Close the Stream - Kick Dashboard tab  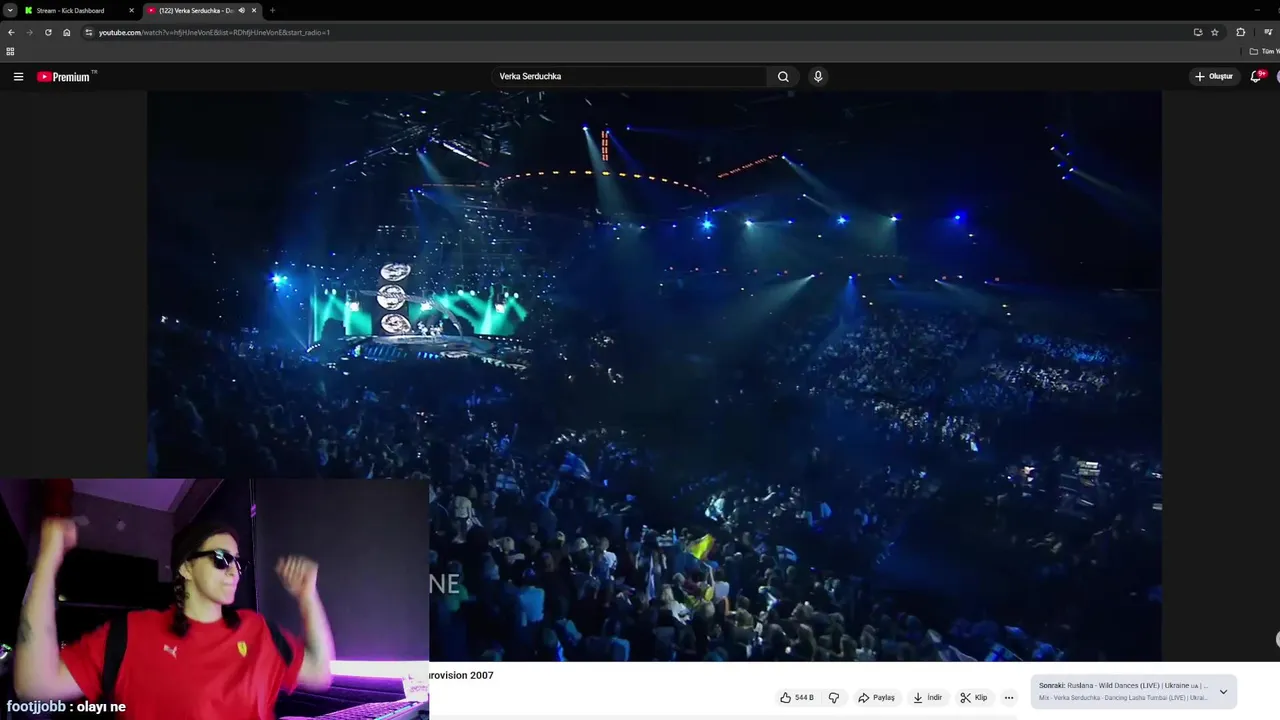pyautogui.click(x=131, y=10)
